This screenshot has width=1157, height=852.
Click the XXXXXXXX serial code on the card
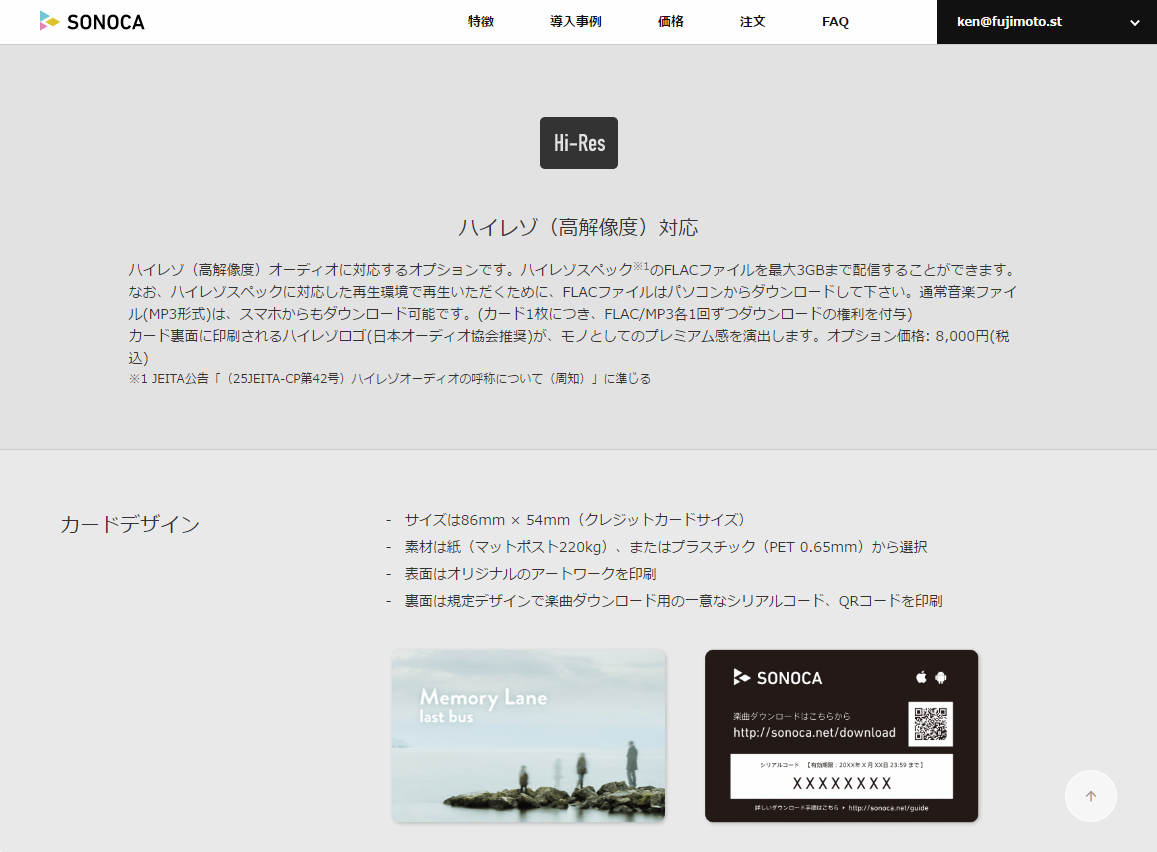pyautogui.click(x=842, y=783)
